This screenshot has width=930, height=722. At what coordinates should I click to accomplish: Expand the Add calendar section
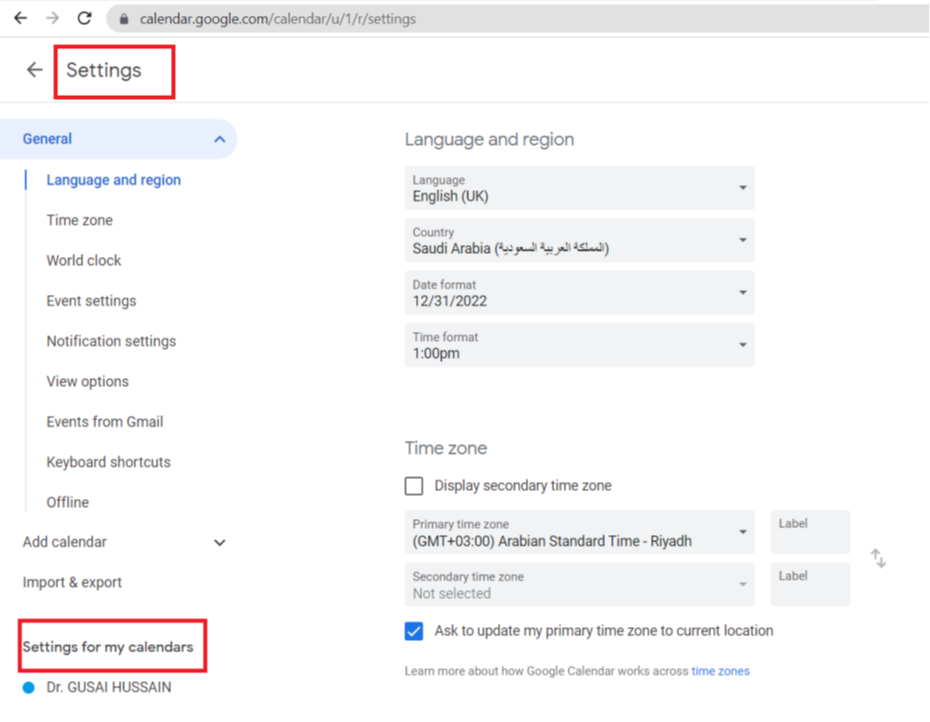point(220,542)
